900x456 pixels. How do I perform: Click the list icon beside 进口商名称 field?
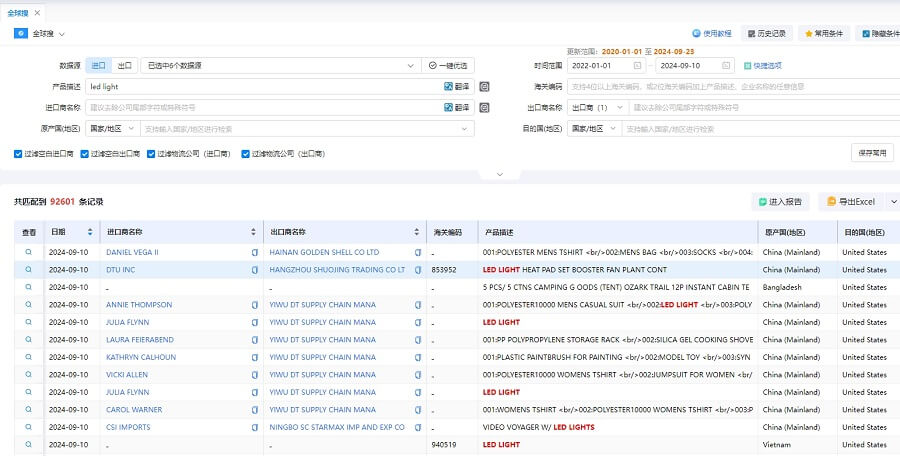(x=484, y=107)
